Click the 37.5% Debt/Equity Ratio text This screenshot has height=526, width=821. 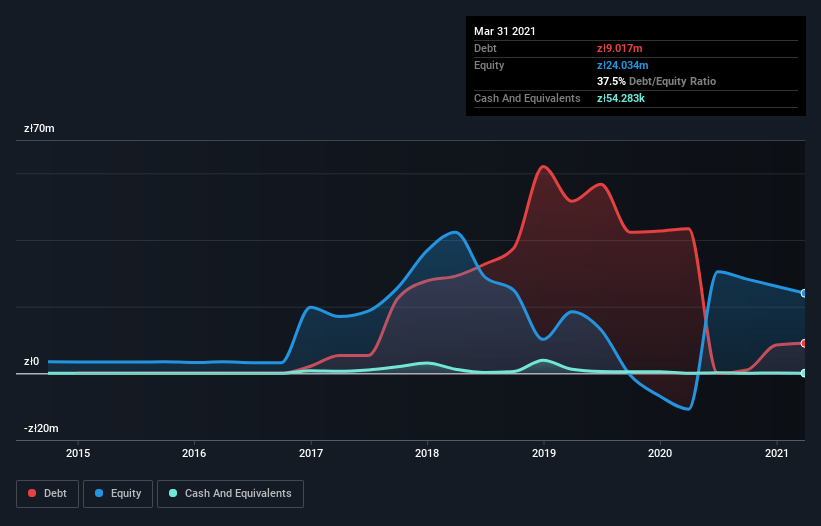pyautogui.click(x=657, y=81)
